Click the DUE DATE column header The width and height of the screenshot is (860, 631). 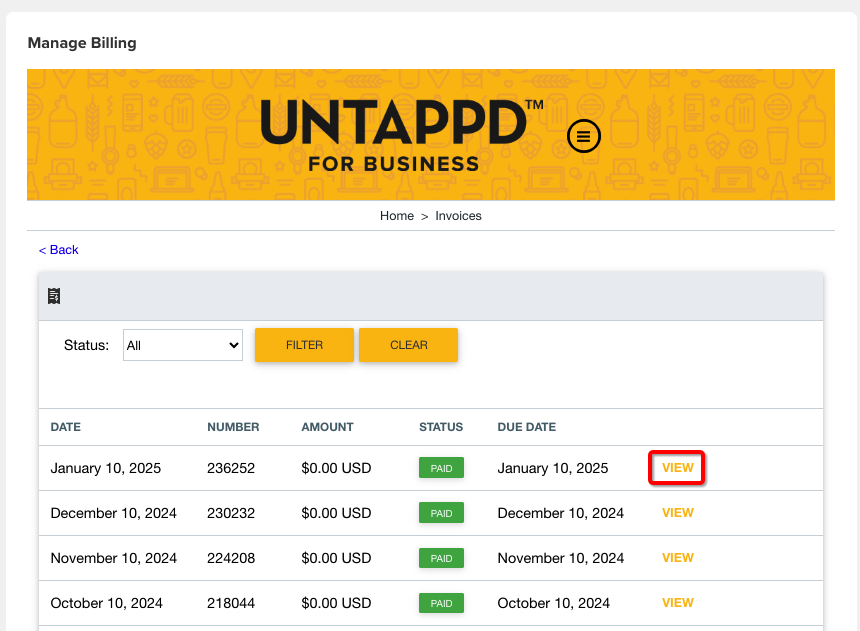click(527, 427)
